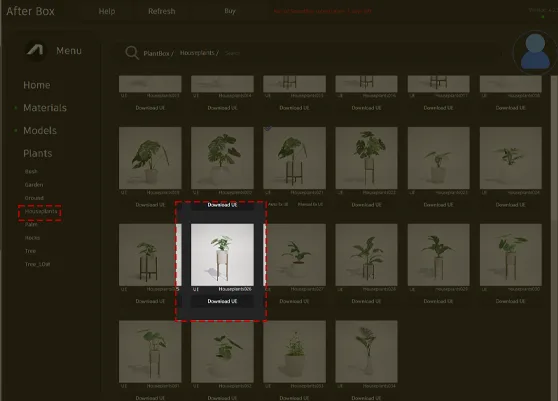
Task: Select the Palm plant category
Action: [31, 225]
